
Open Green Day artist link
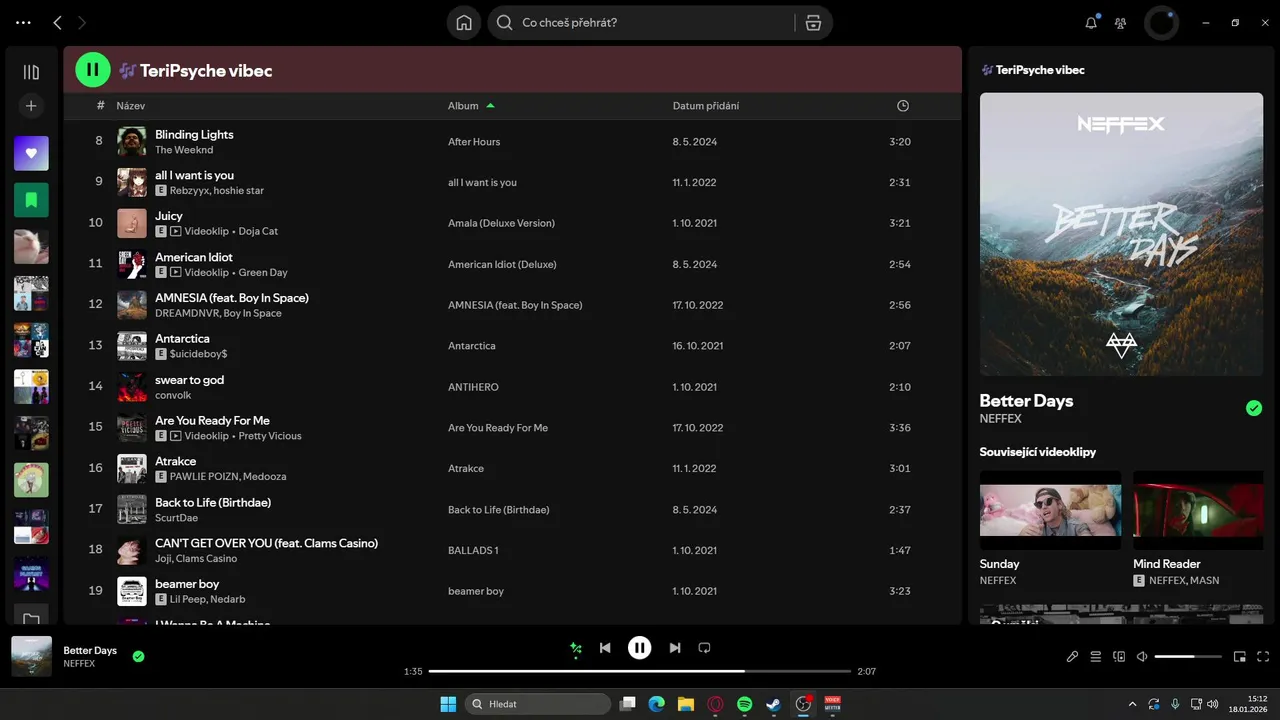(x=263, y=272)
